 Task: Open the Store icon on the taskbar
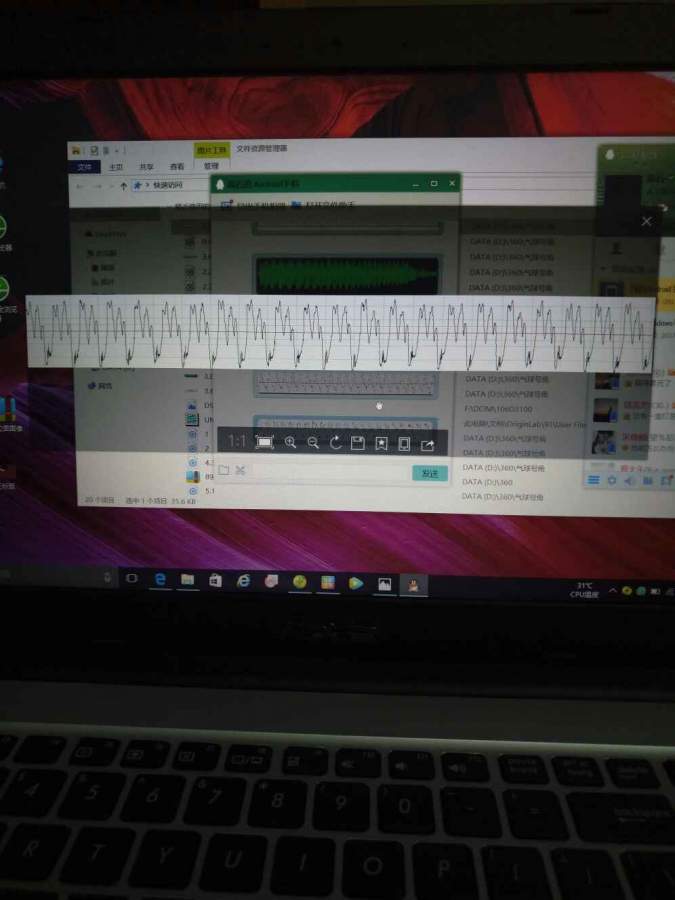[x=216, y=581]
